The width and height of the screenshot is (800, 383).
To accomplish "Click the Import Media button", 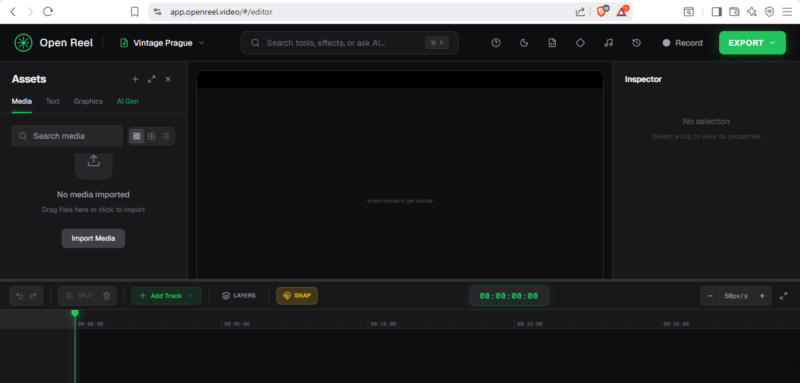I will click(93, 238).
